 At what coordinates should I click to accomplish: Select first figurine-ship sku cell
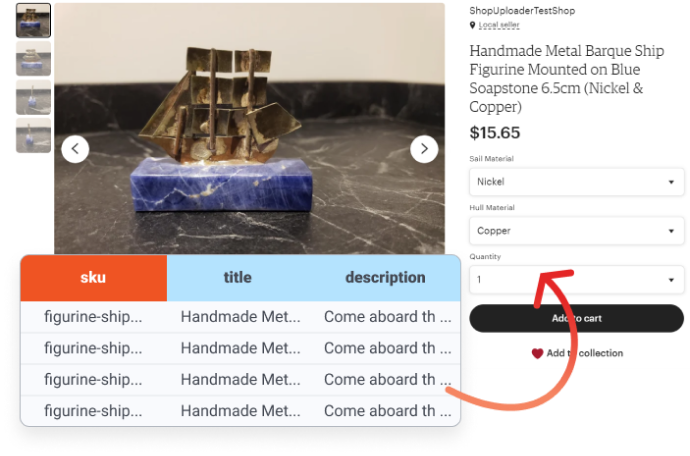(x=93, y=317)
